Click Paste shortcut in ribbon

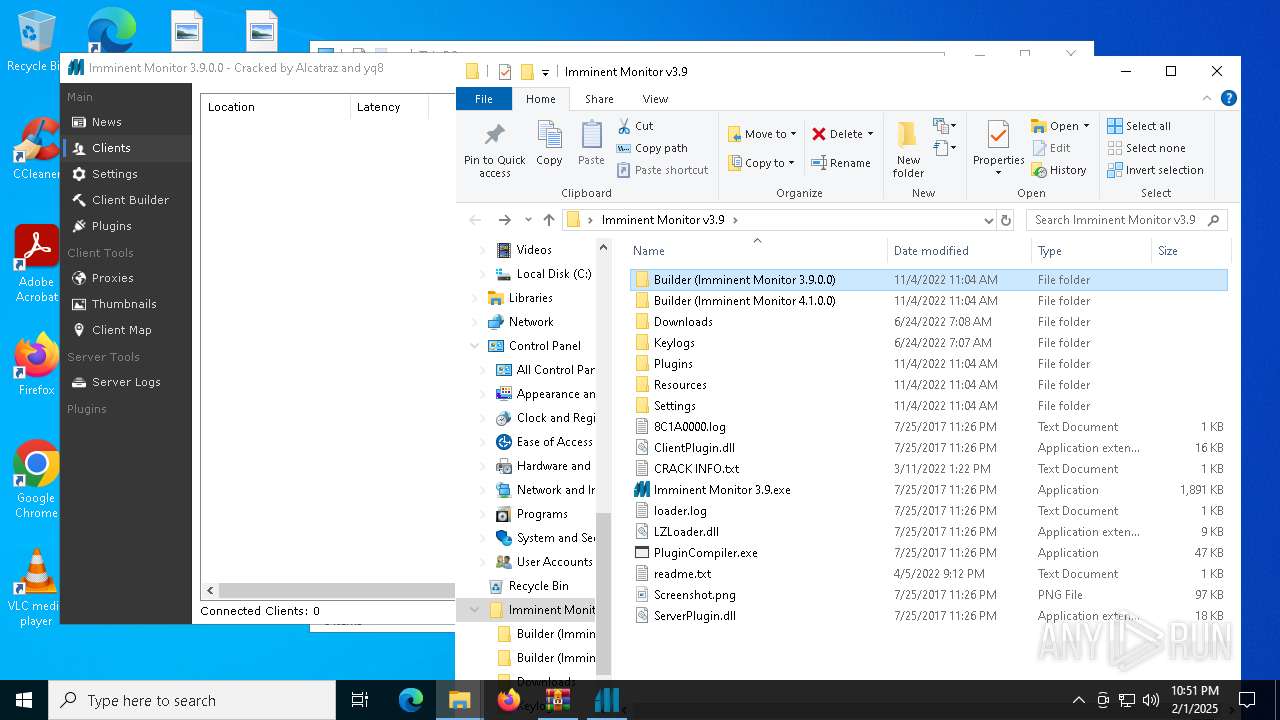click(662, 170)
